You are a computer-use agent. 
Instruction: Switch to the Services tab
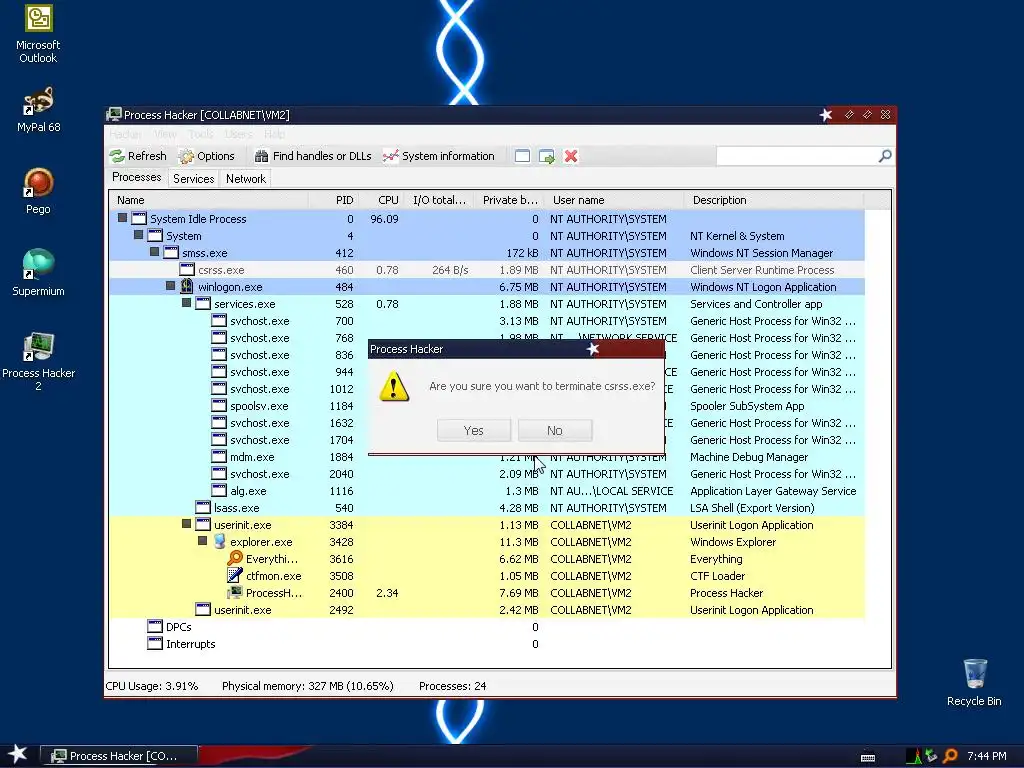click(x=193, y=179)
